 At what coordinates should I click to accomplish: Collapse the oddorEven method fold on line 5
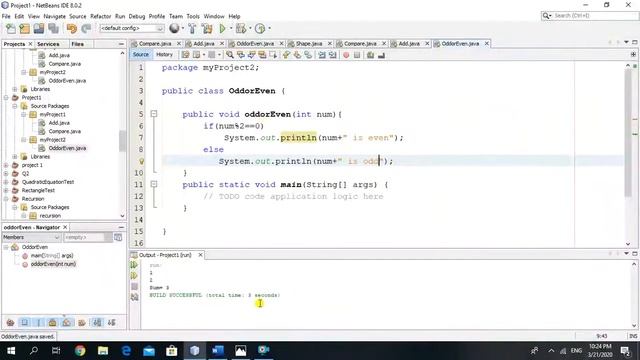coord(154,114)
